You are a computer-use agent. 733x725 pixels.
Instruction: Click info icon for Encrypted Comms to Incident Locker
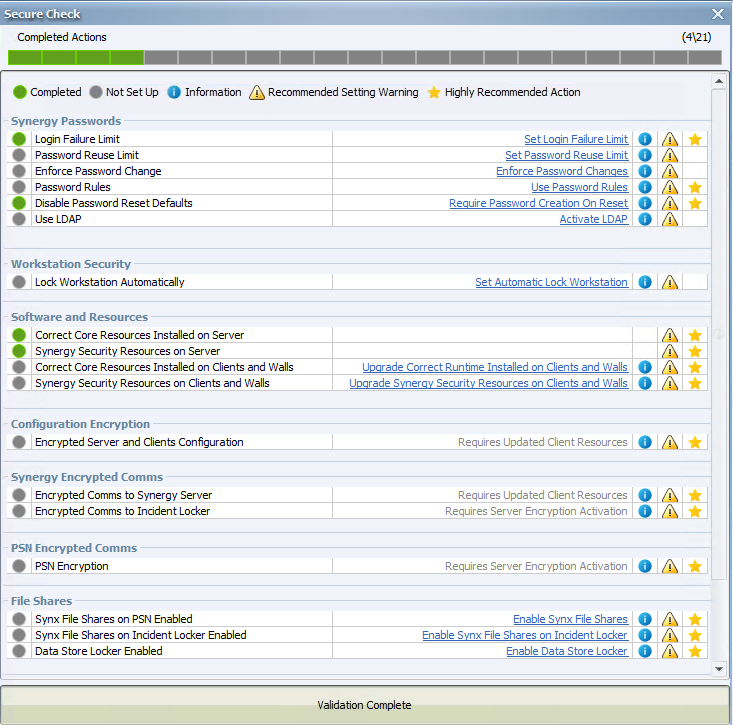pos(645,511)
